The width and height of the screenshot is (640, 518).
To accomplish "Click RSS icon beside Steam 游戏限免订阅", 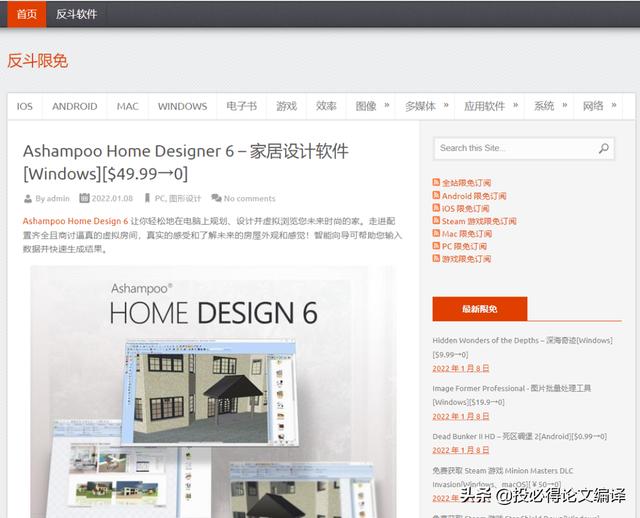I will pyautogui.click(x=436, y=221).
